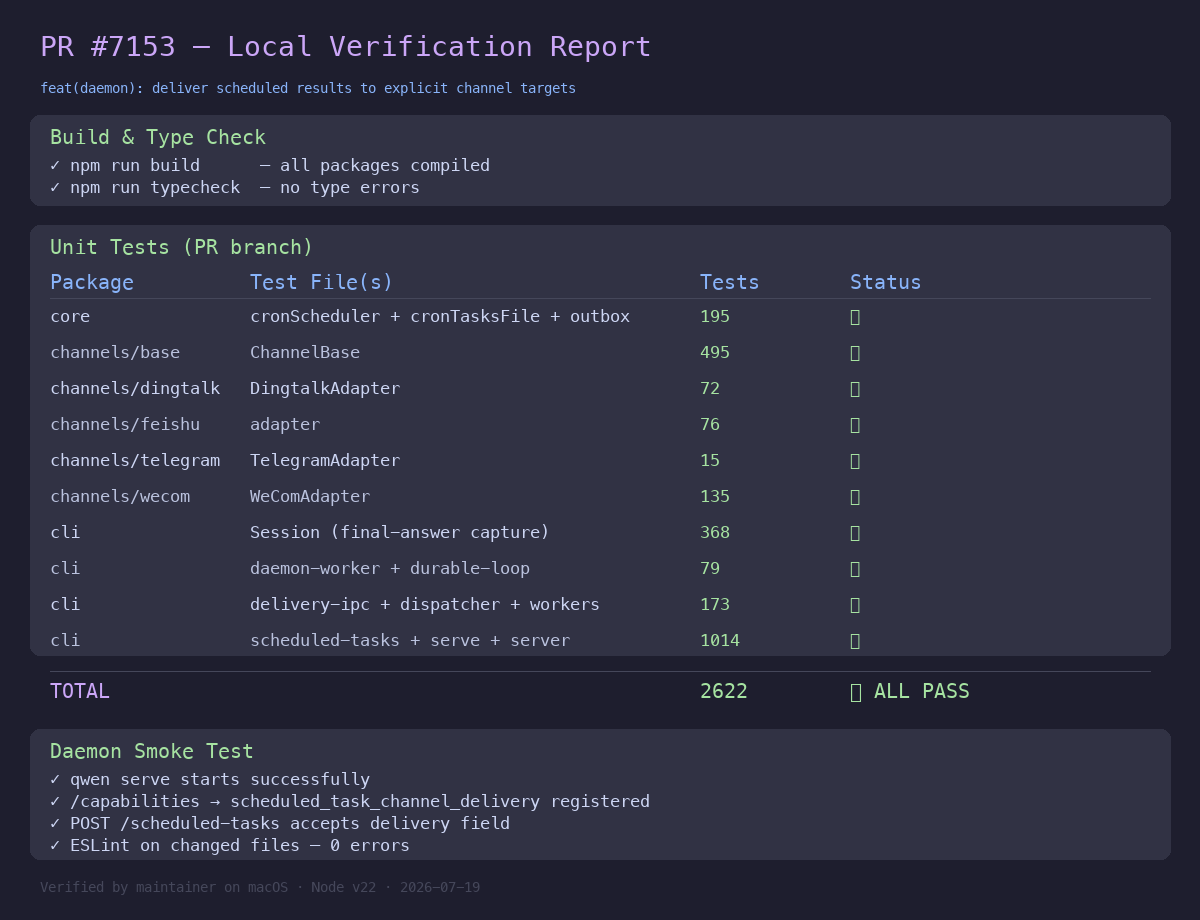Click the 76 tests value

pos(710,424)
